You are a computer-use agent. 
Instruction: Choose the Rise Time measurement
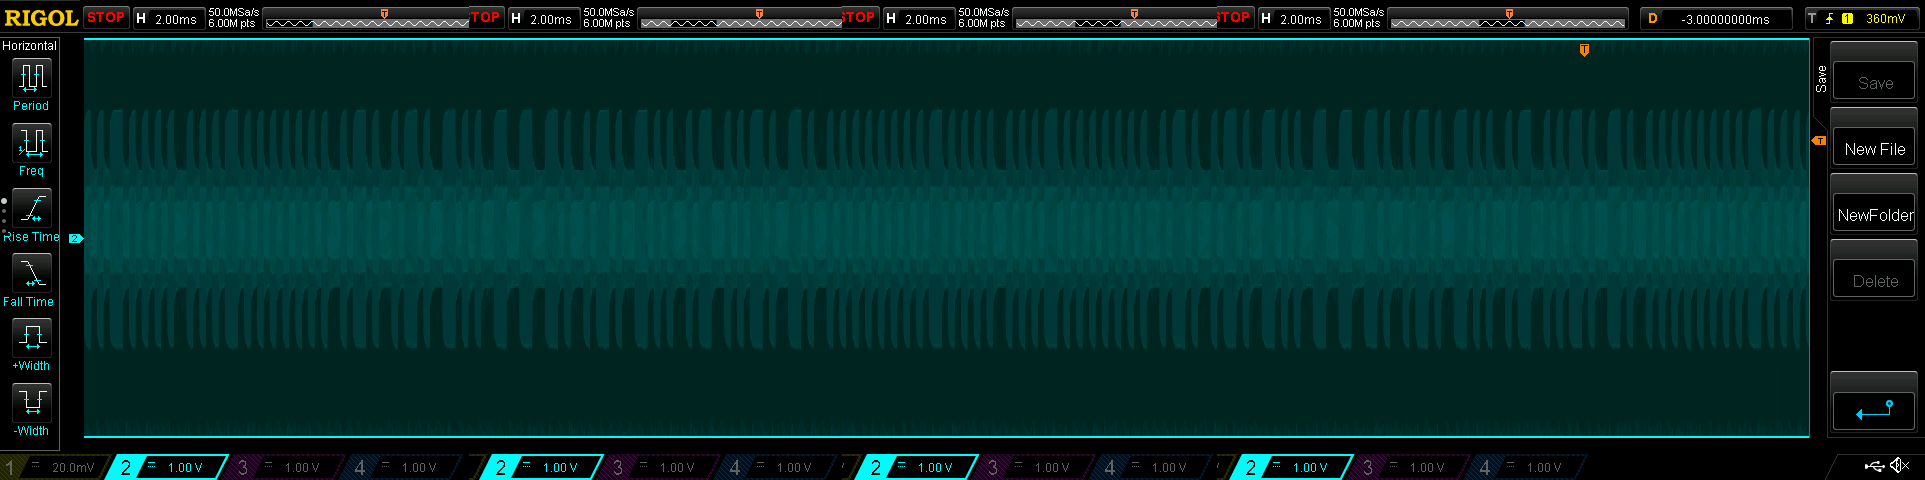click(31, 209)
